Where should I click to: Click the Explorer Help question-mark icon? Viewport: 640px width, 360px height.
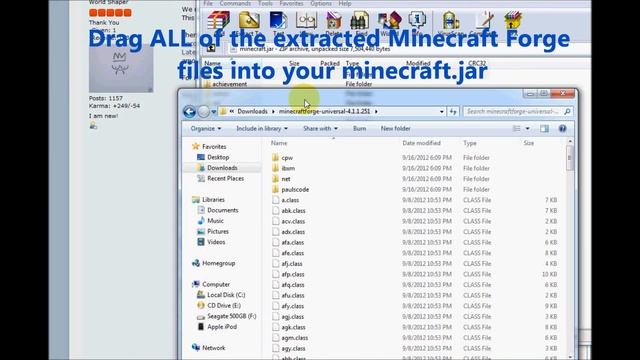(x=562, y=129)
